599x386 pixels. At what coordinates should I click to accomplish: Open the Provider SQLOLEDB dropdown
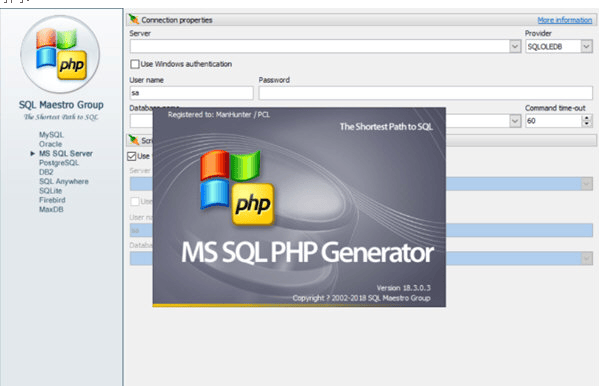tap(586, 47)
